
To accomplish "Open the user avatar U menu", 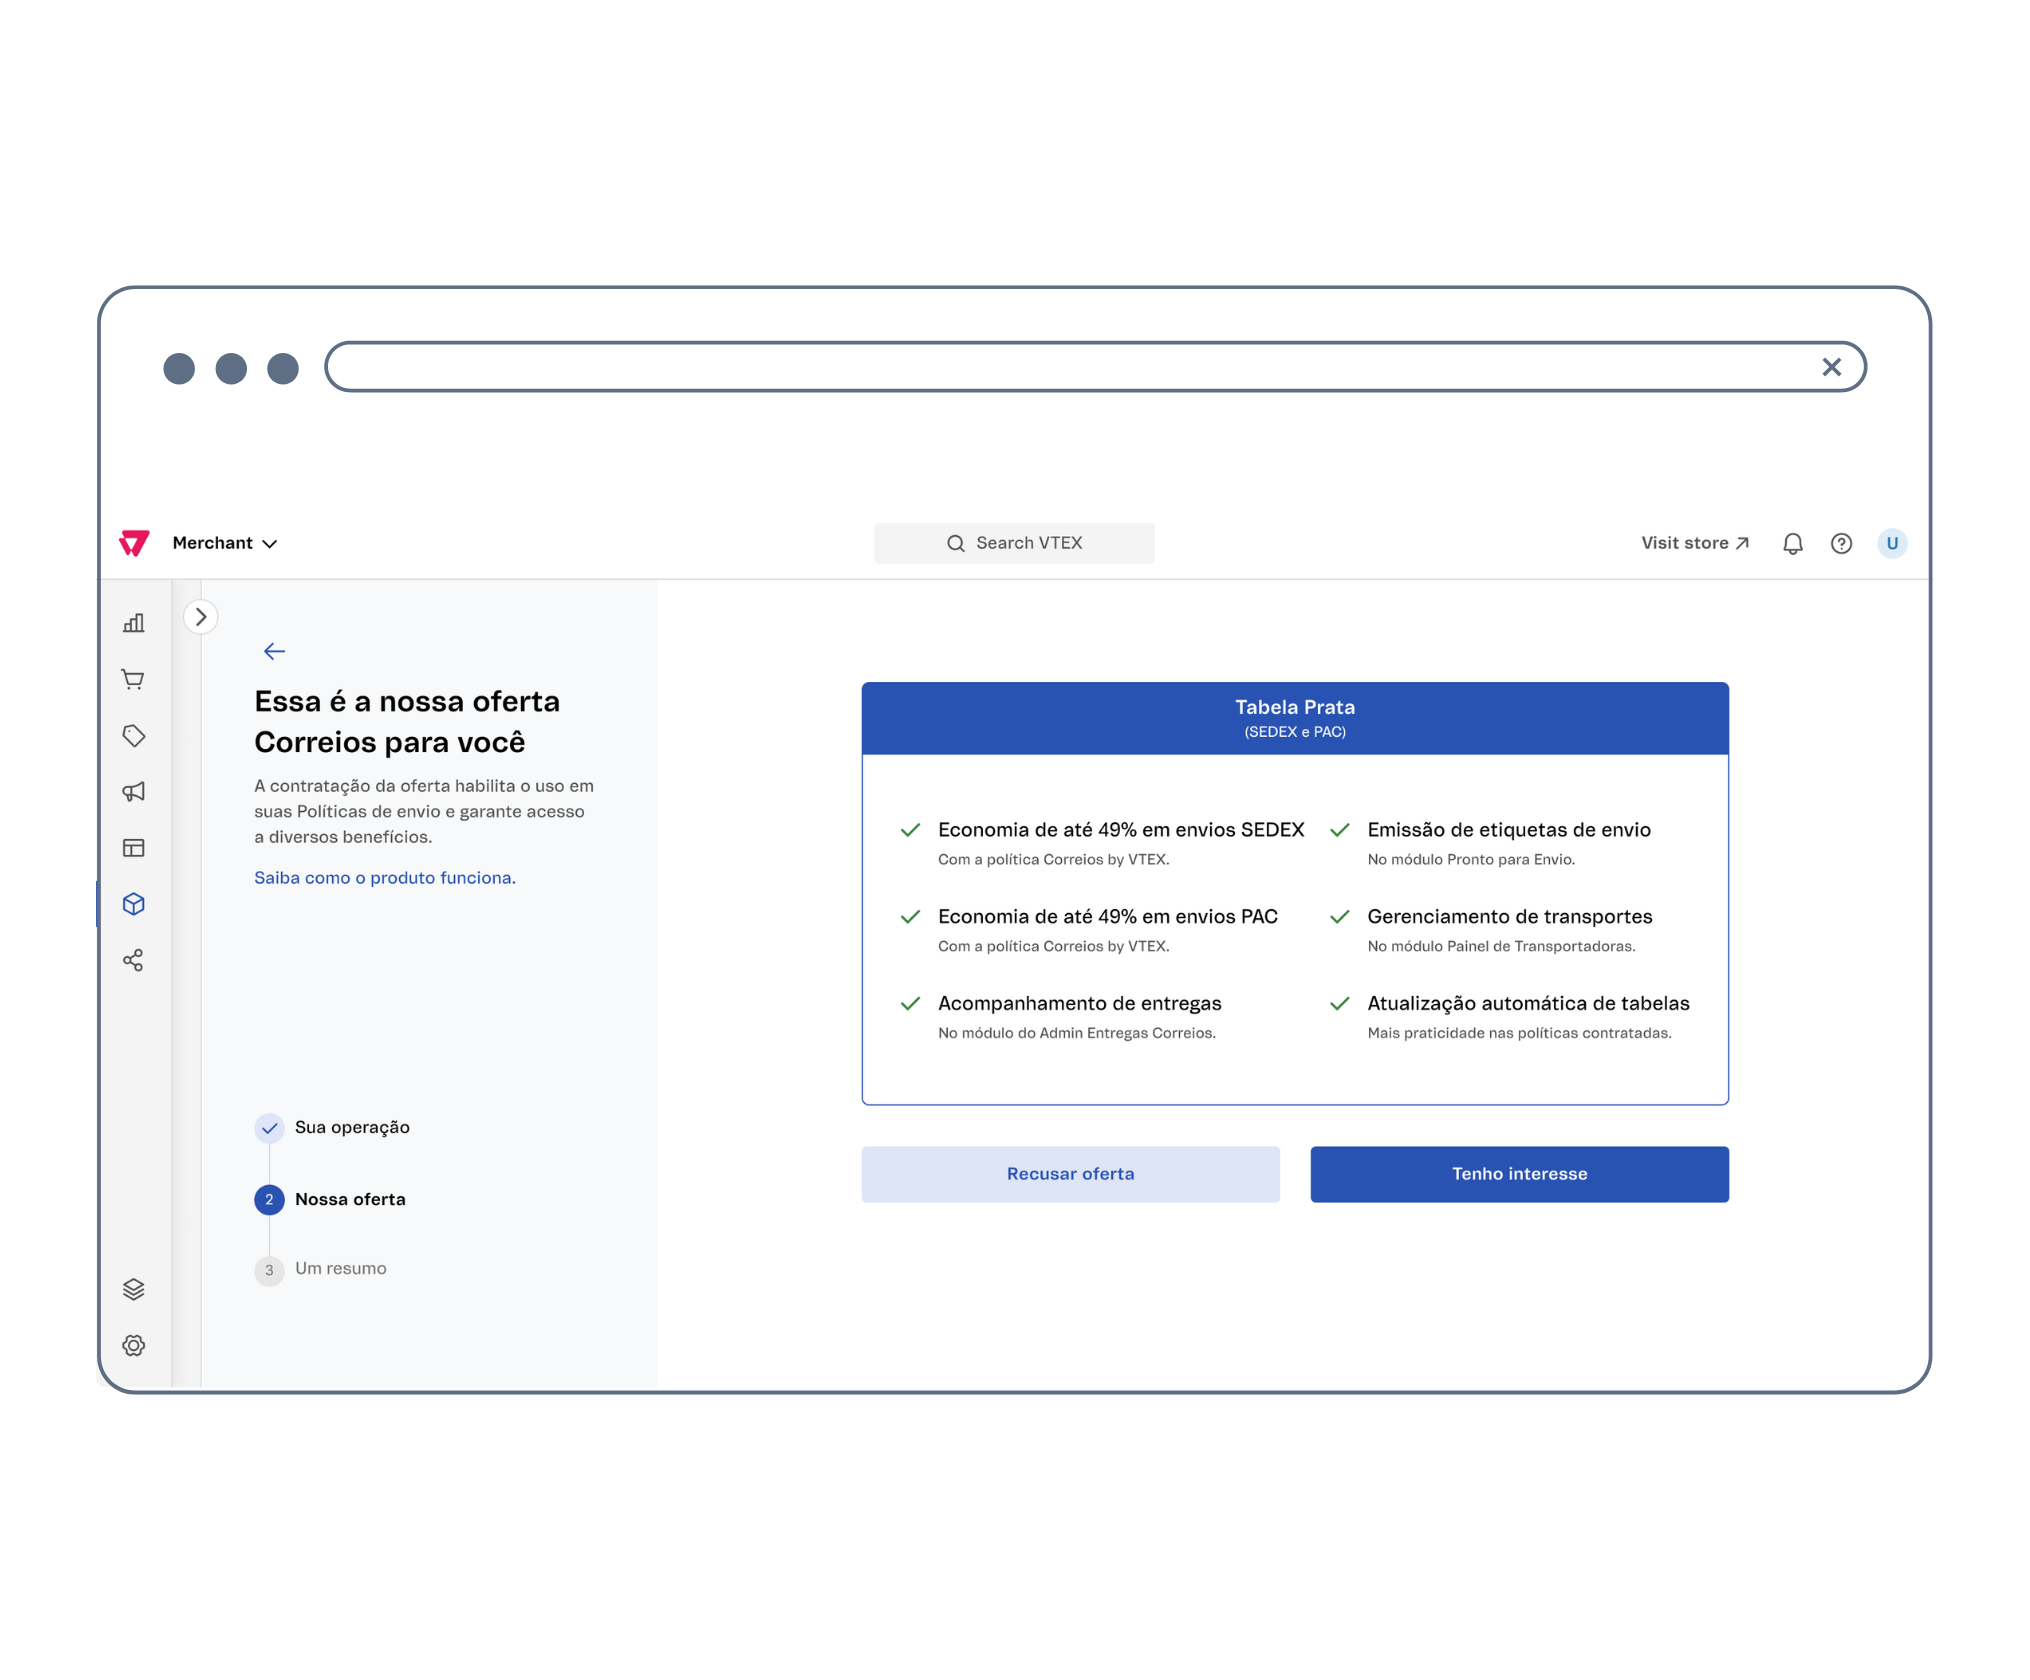I will pyautogui.click(x=1892, y=543).
